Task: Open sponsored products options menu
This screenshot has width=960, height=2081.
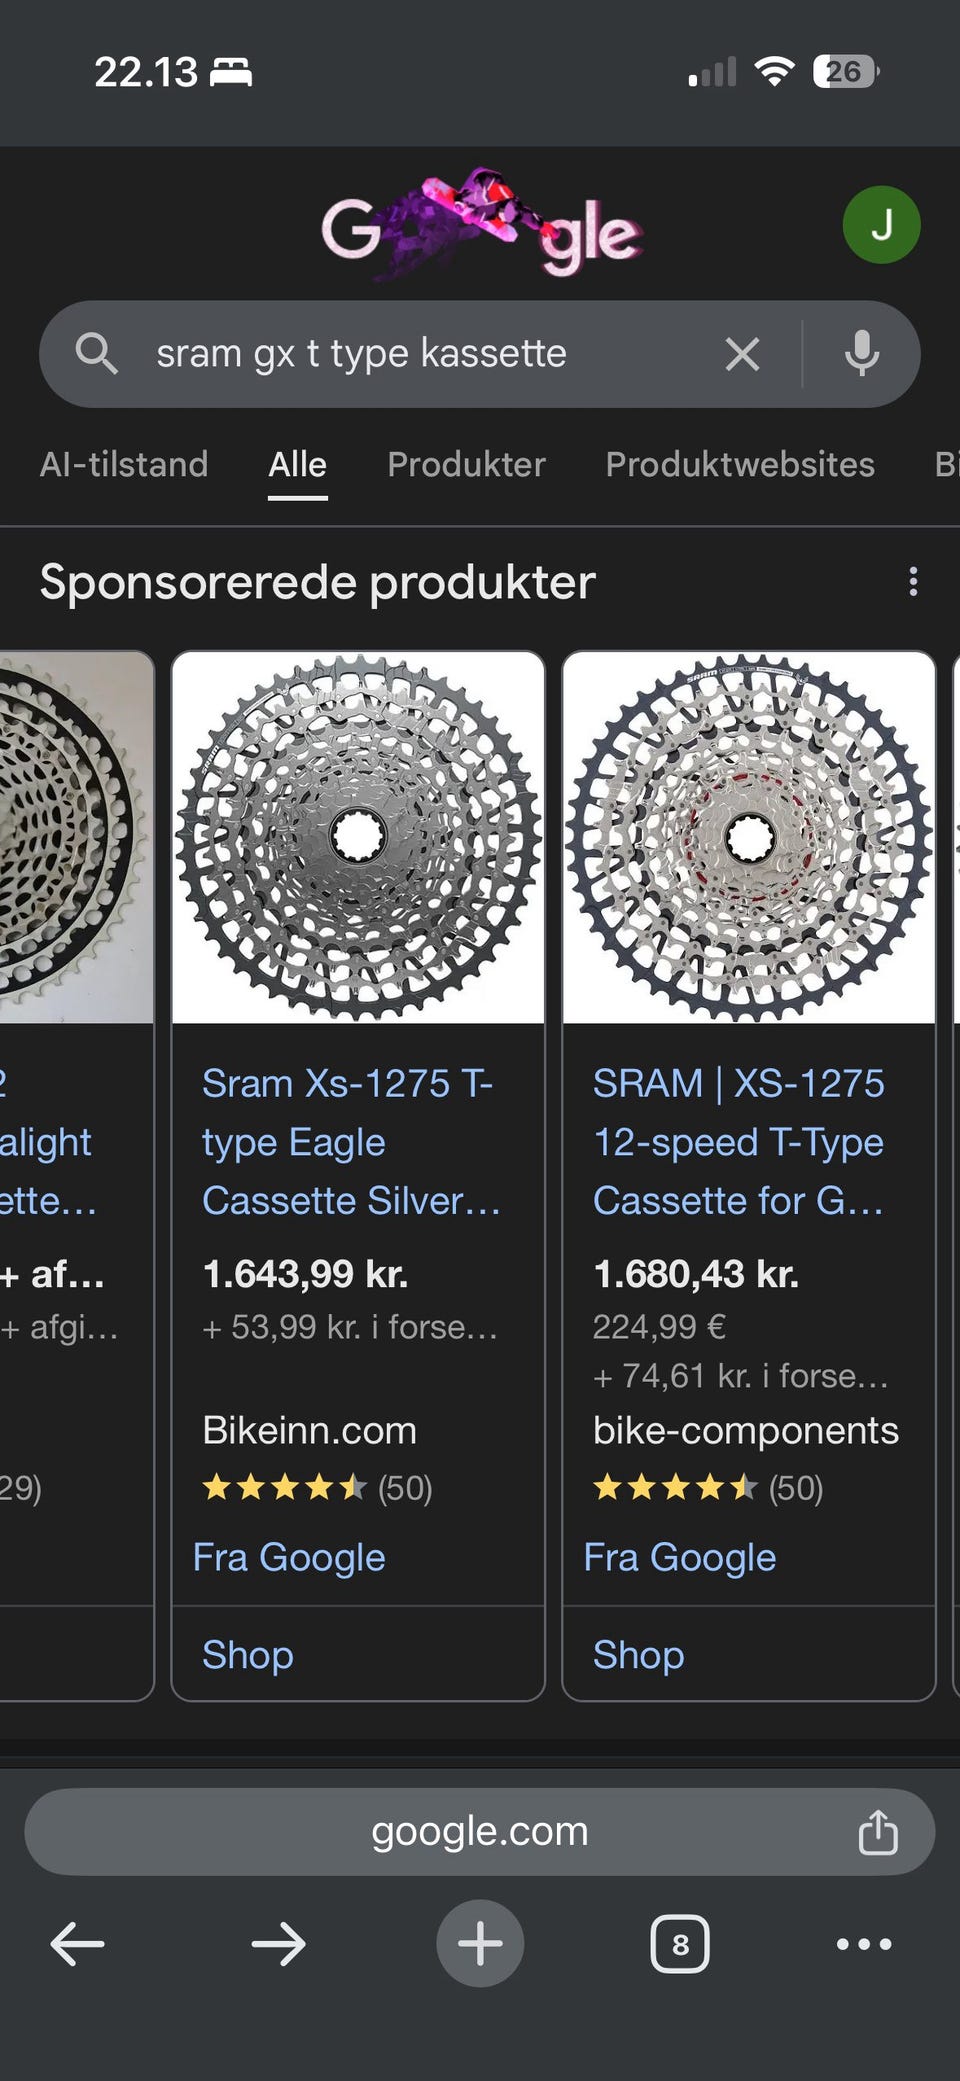Action: tap(912, 582)
